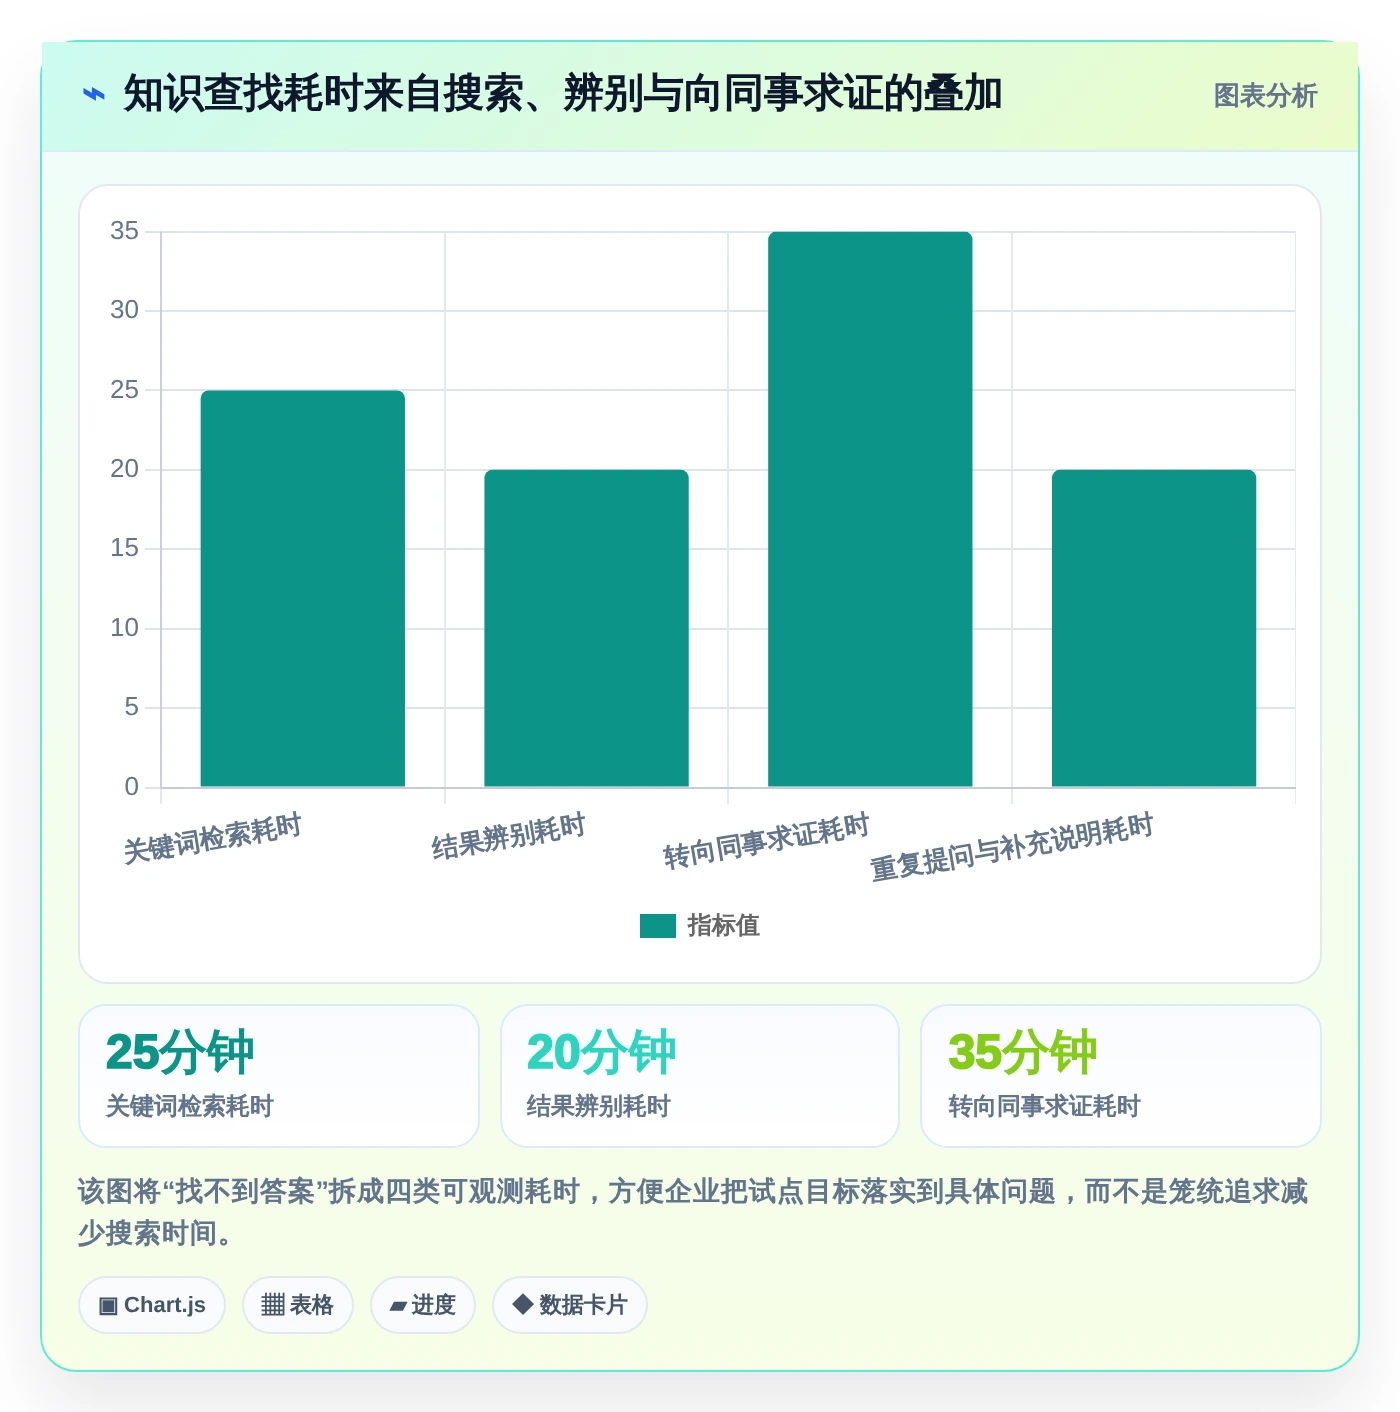Click the 重复提问与补充说明耗时 axis label

point(1012,847)
